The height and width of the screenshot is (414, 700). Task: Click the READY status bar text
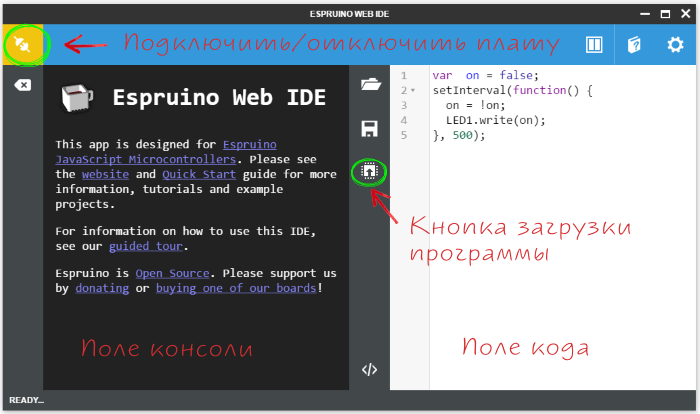[26, 400]
